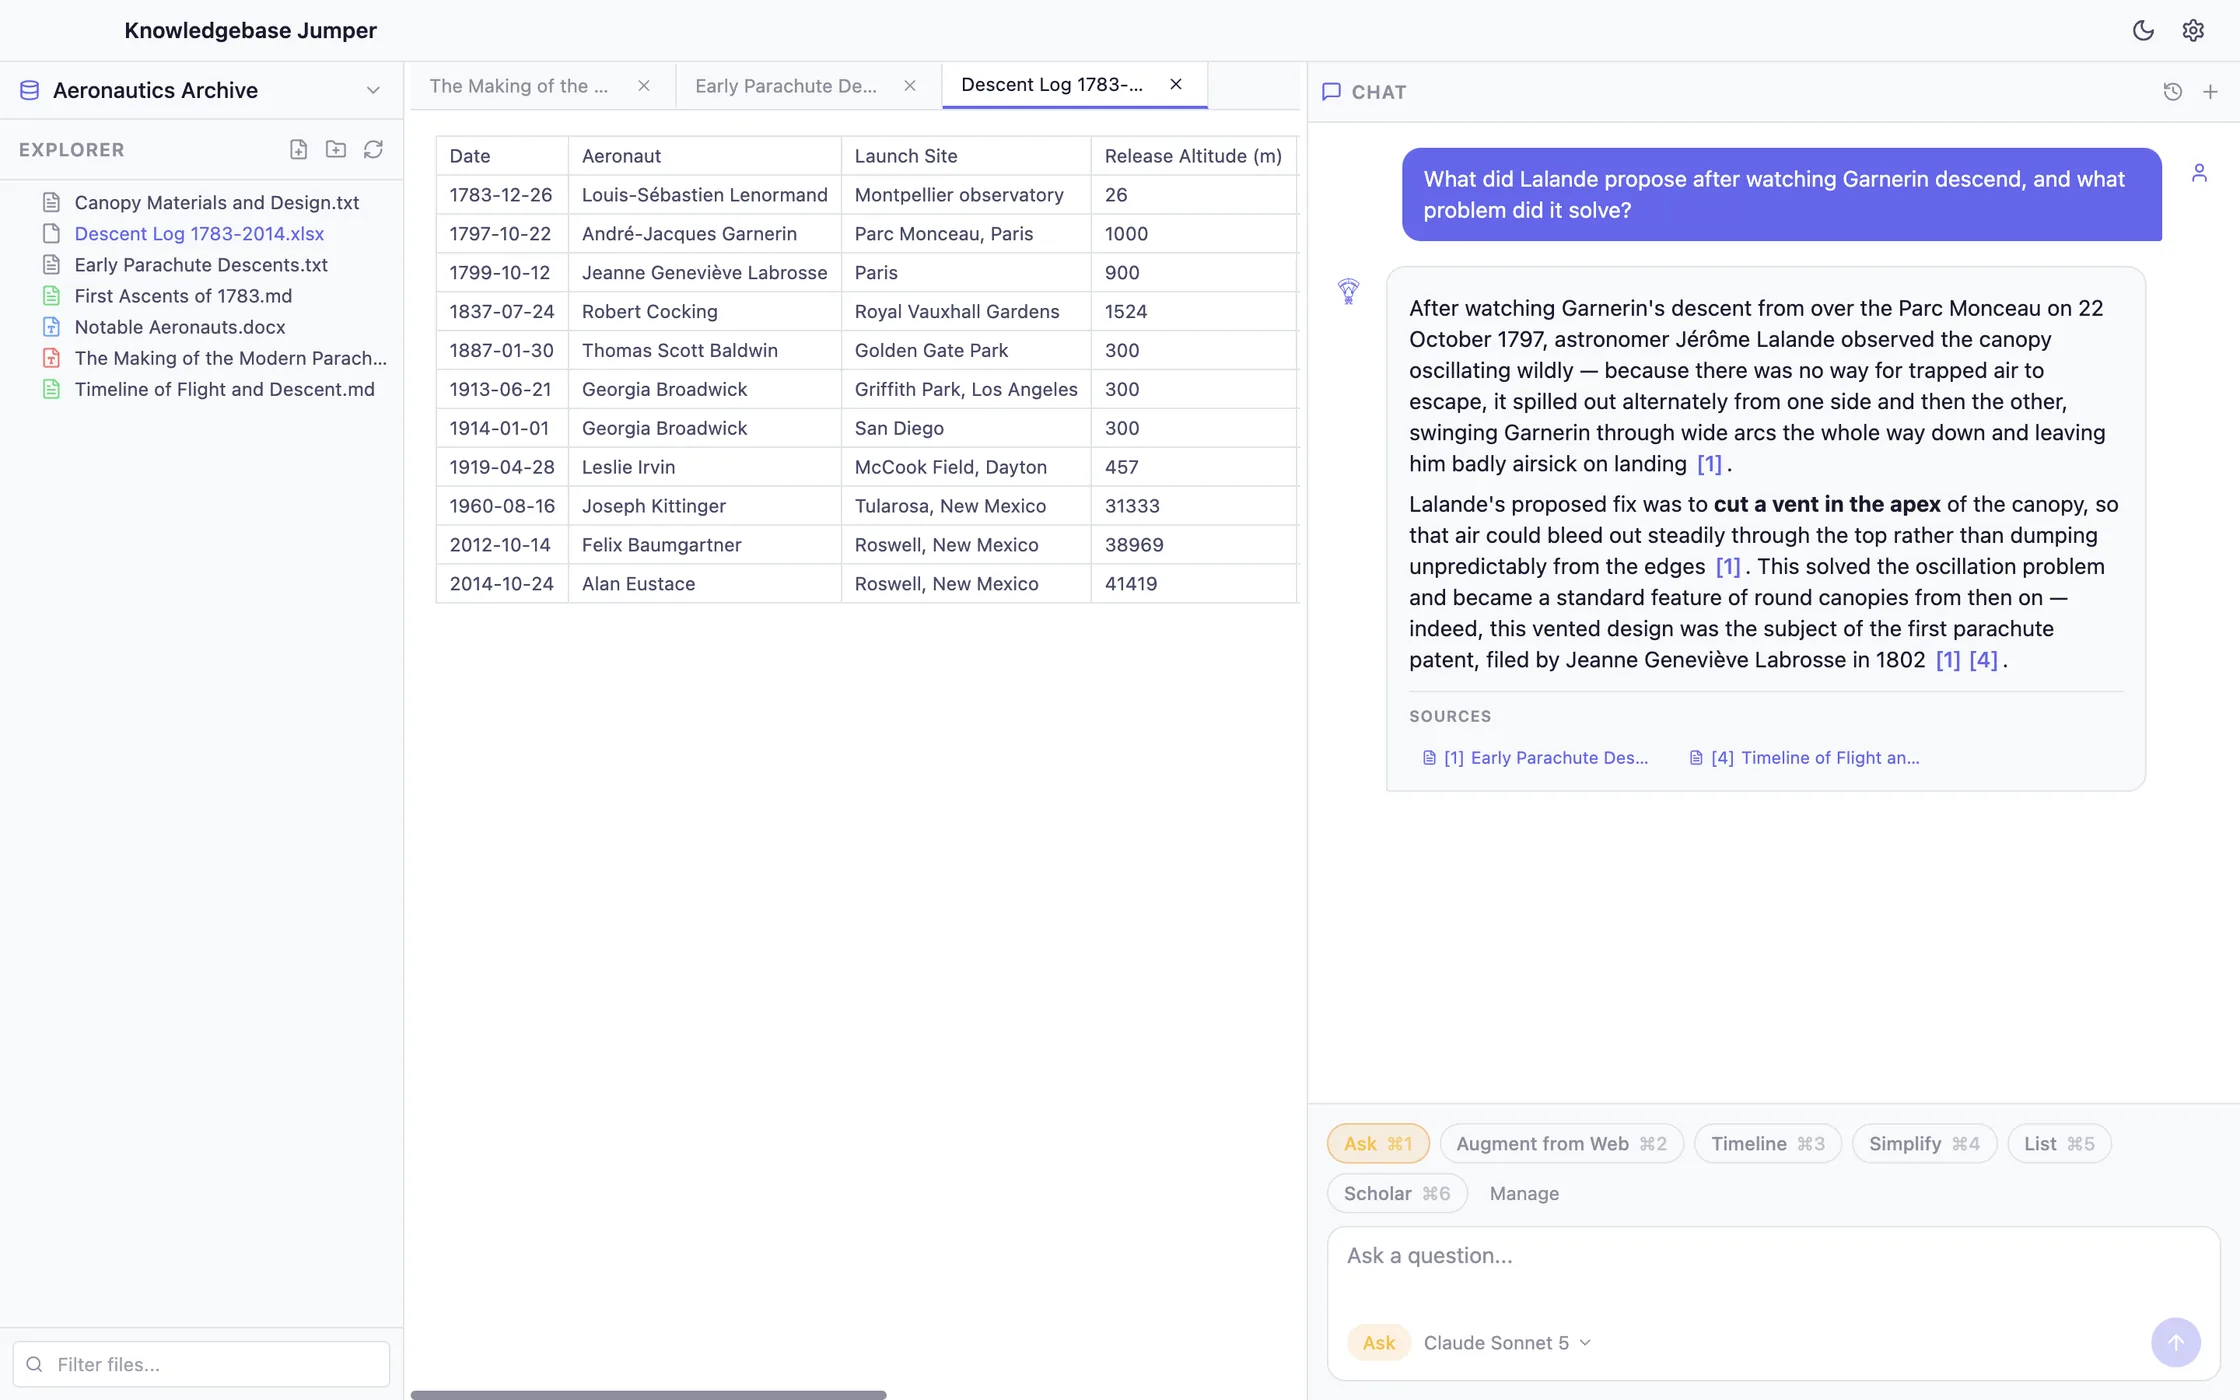2240x1400 pixels.
Task: Open source [4] Timeline of Flight an...
Action: [x=1804, y=758]
